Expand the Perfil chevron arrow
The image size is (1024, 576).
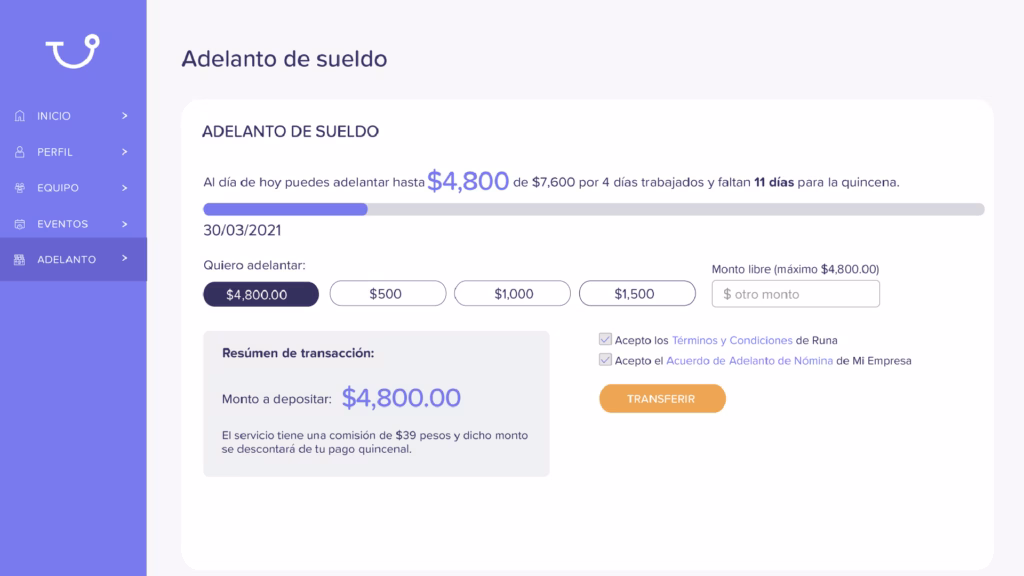[x=124, y=152]
